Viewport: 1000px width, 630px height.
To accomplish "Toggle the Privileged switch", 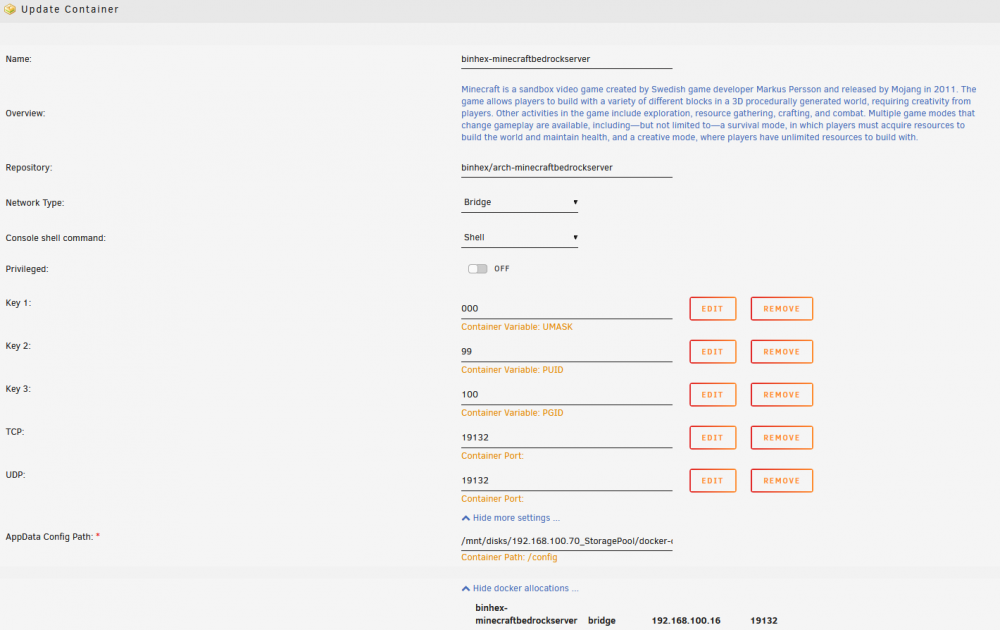I will [477, 268].
